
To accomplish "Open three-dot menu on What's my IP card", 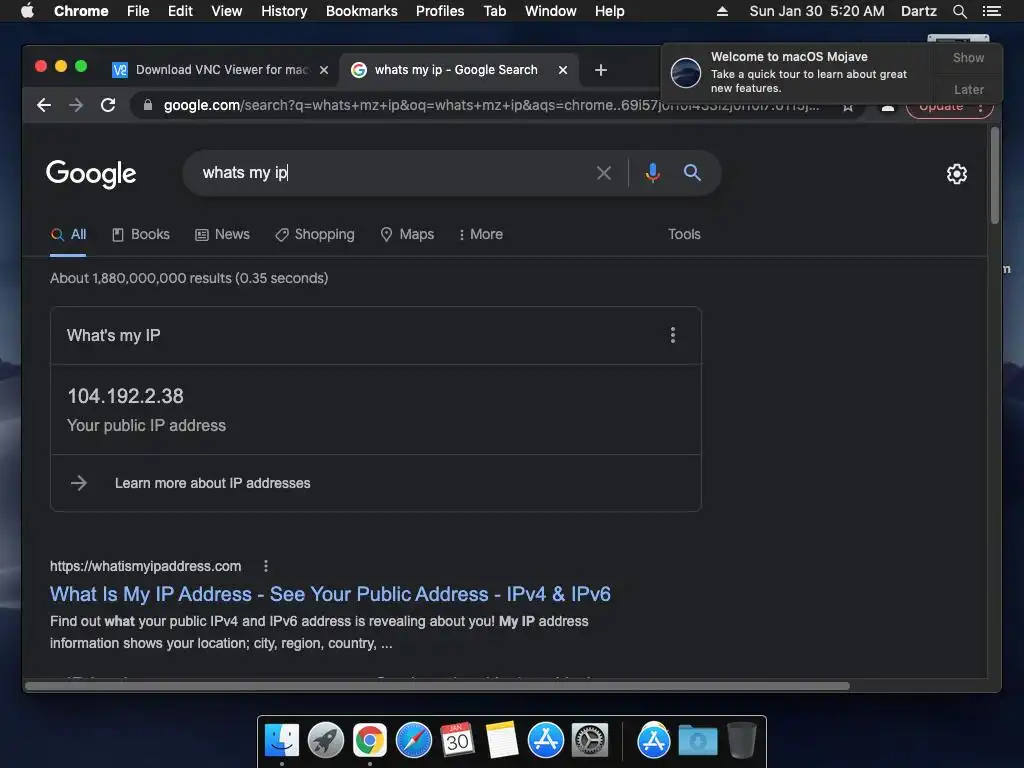I will (673, 335).
